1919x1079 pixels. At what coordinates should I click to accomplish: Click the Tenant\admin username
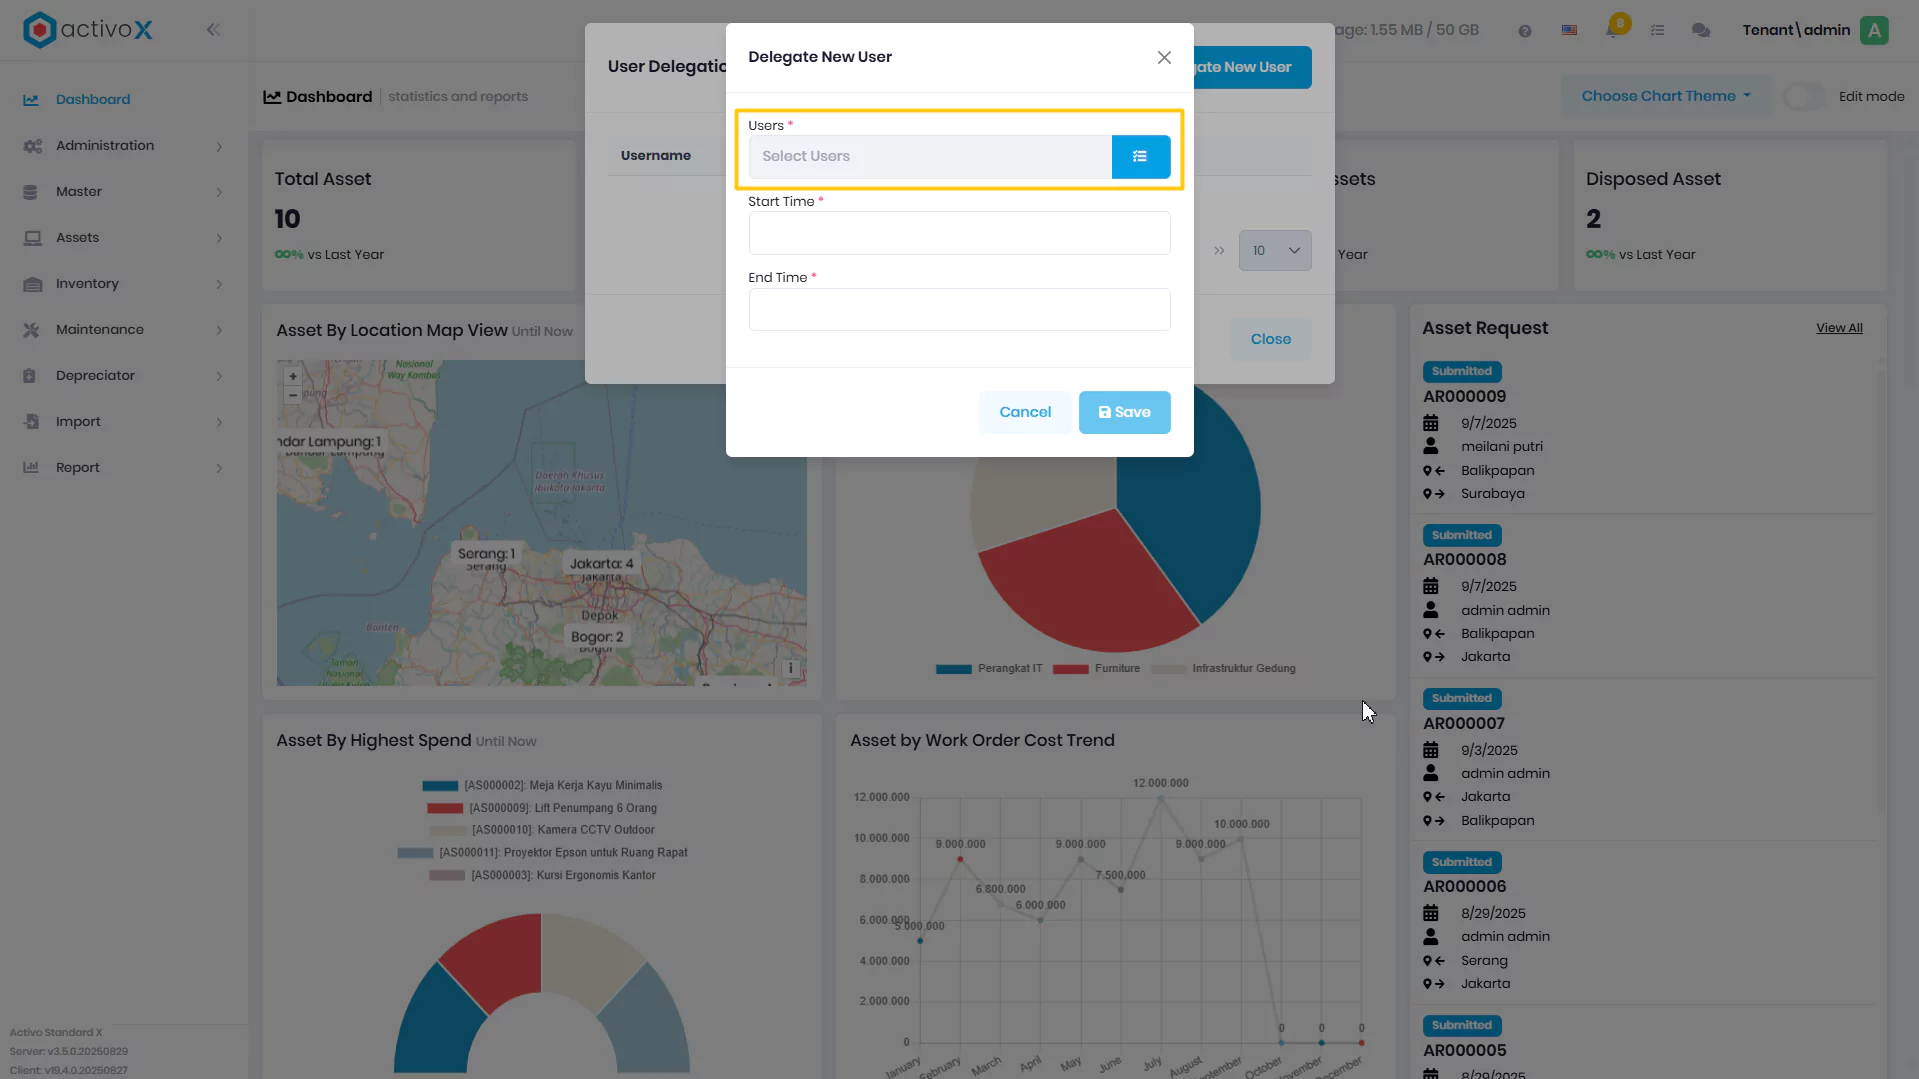1796,30
